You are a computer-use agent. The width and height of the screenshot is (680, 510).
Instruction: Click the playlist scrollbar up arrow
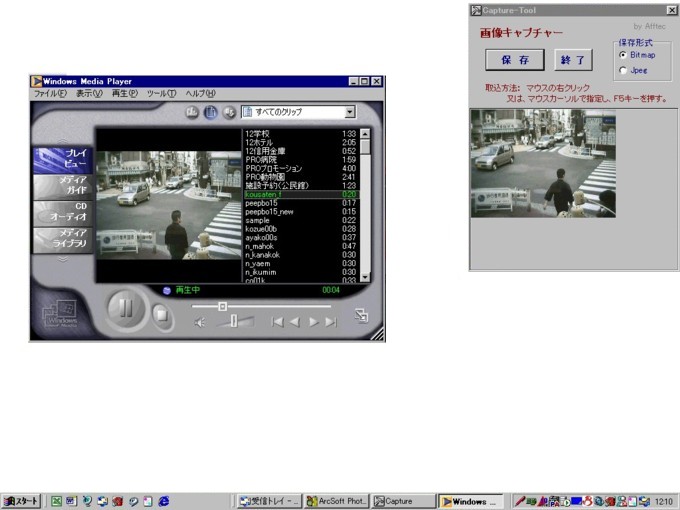[x=365, y=134]
